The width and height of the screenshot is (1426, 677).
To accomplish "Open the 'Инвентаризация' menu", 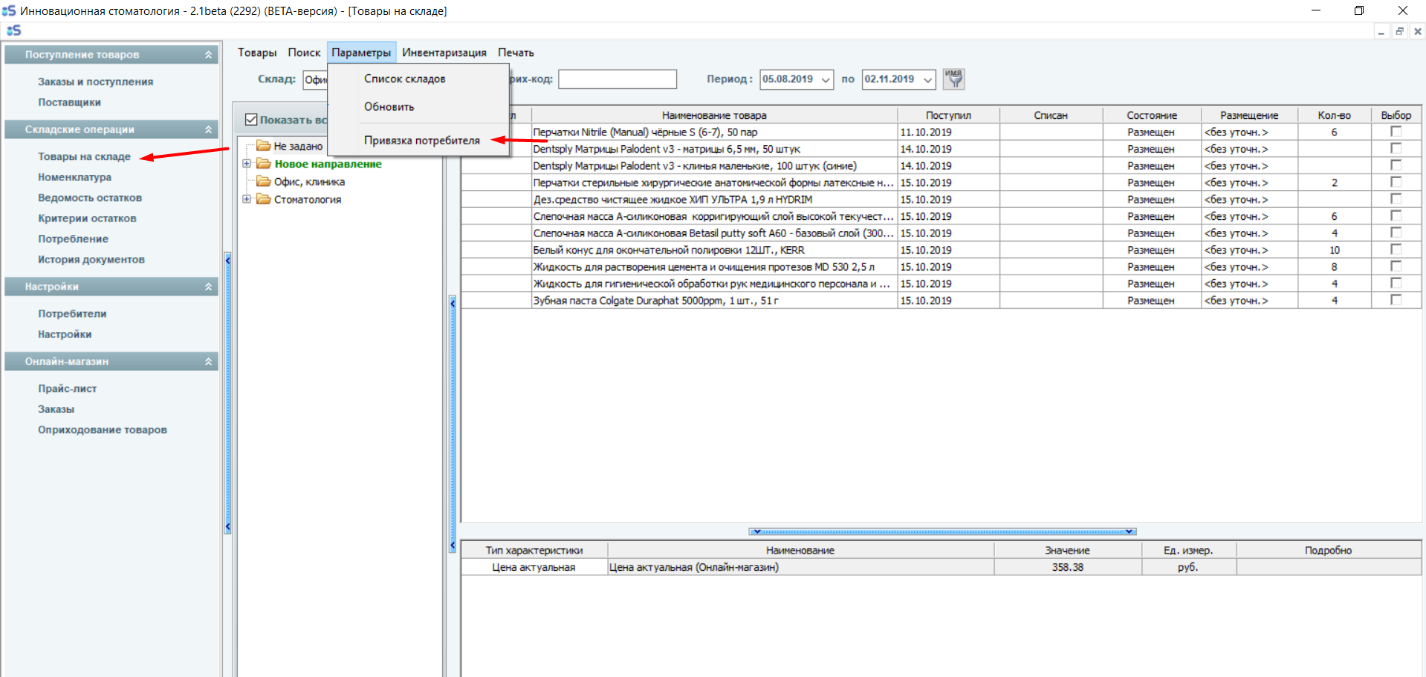I will pos(444,53).
